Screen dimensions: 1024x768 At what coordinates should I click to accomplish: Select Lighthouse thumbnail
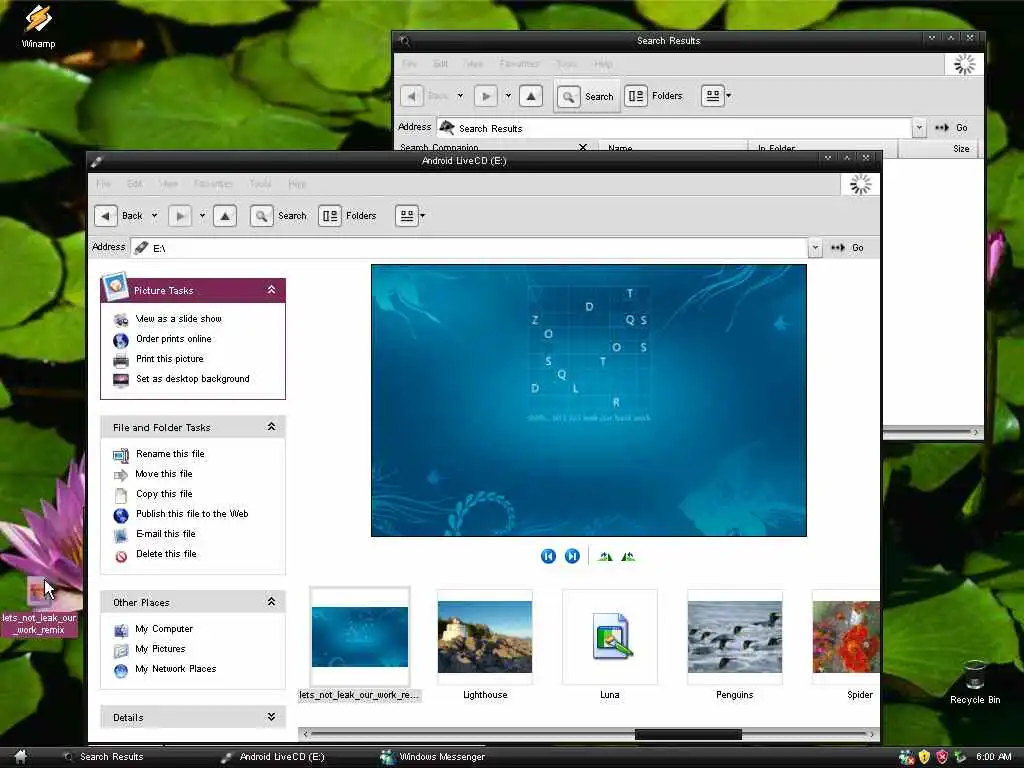click(x=485, y=644)
